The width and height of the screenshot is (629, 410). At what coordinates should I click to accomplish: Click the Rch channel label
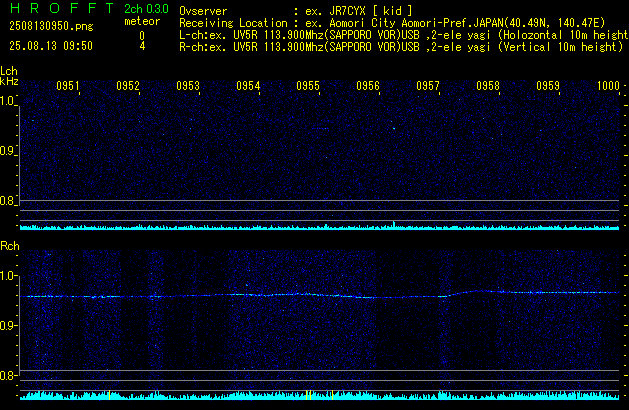pyautogui.click(x=10, y=246)
